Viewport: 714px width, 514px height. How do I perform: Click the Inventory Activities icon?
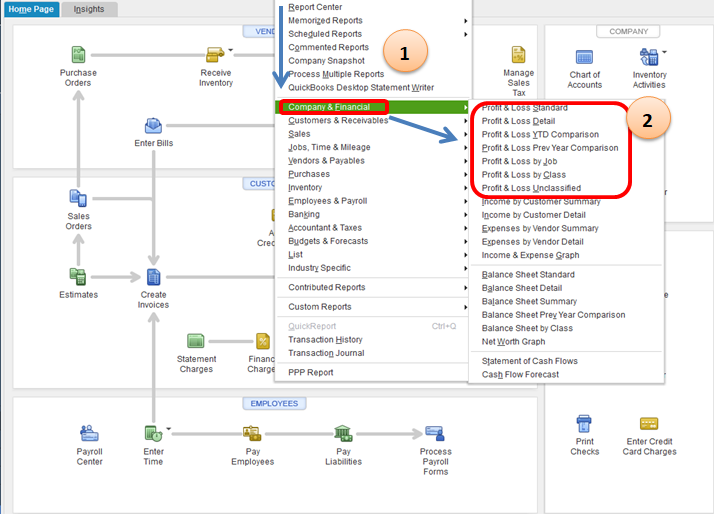click(x=649, y=57)
